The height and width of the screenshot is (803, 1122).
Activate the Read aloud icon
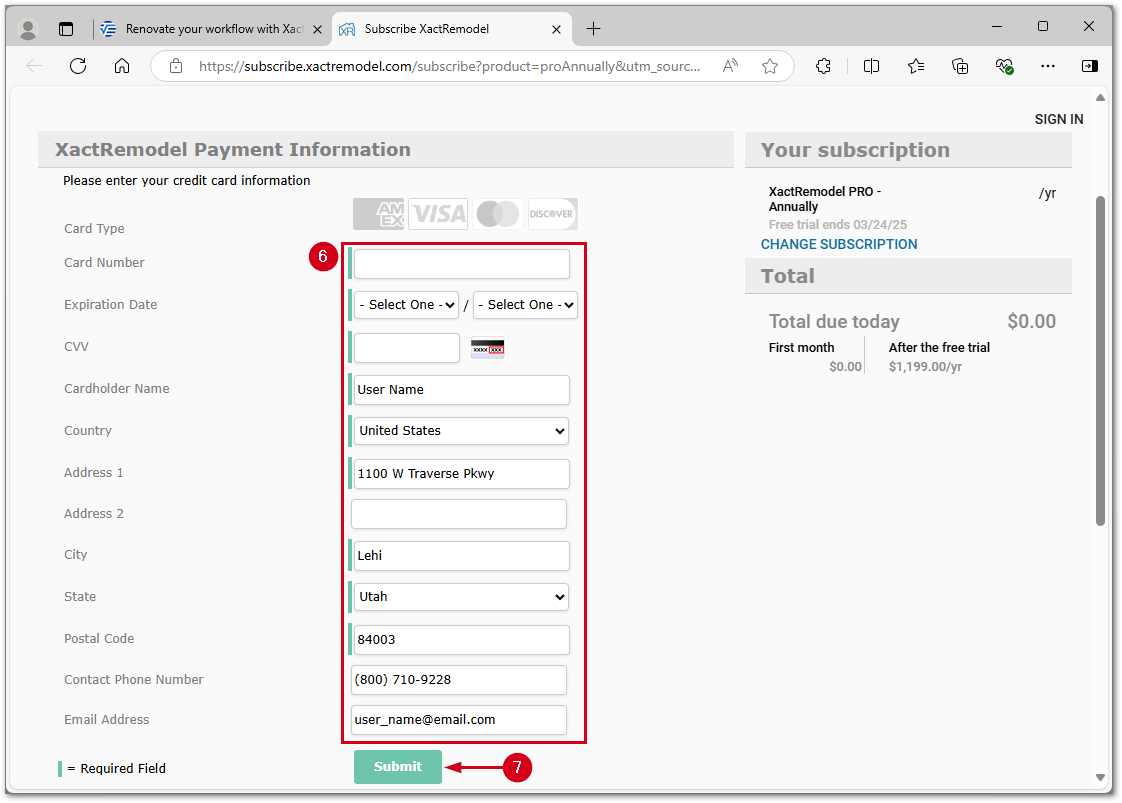point(730,67)
